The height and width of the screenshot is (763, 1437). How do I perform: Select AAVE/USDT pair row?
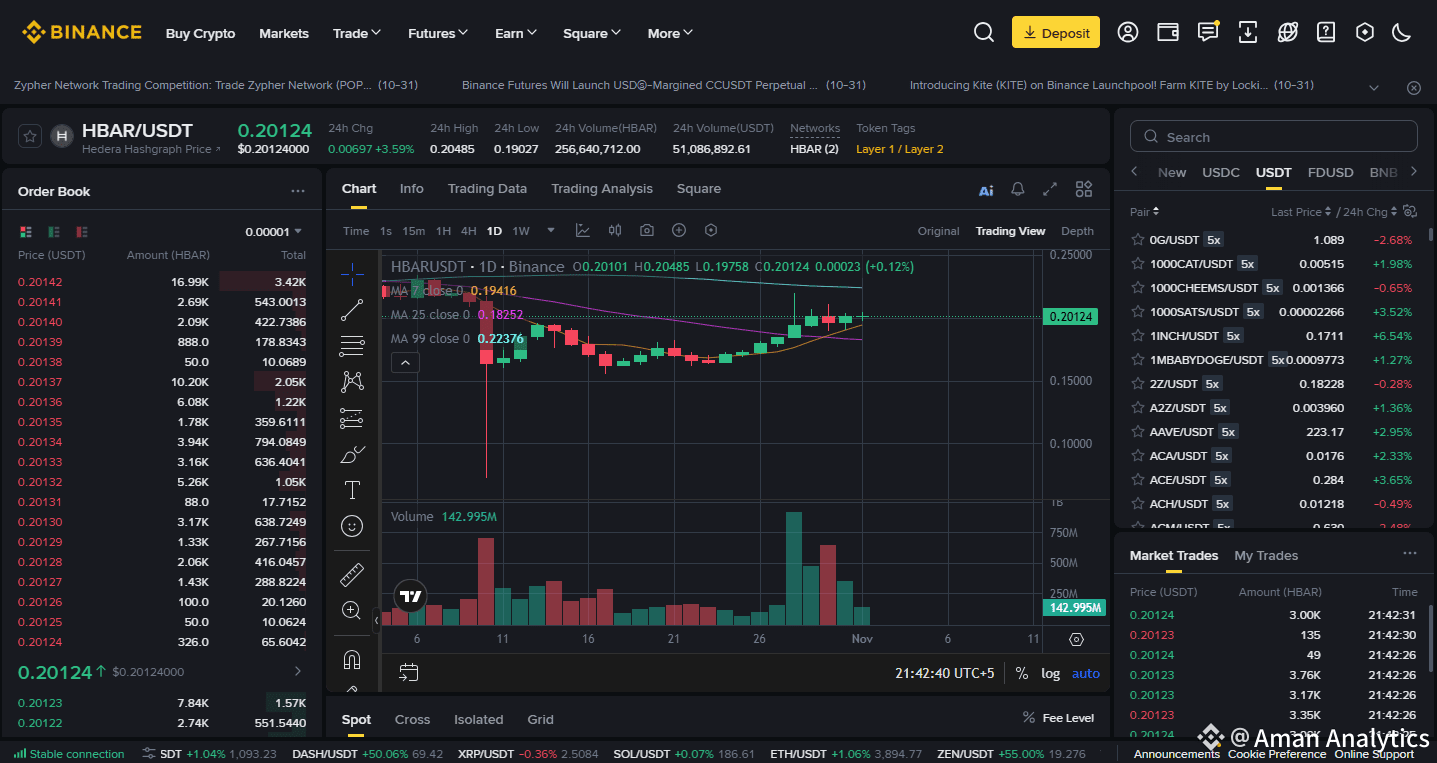[1274, 432]
